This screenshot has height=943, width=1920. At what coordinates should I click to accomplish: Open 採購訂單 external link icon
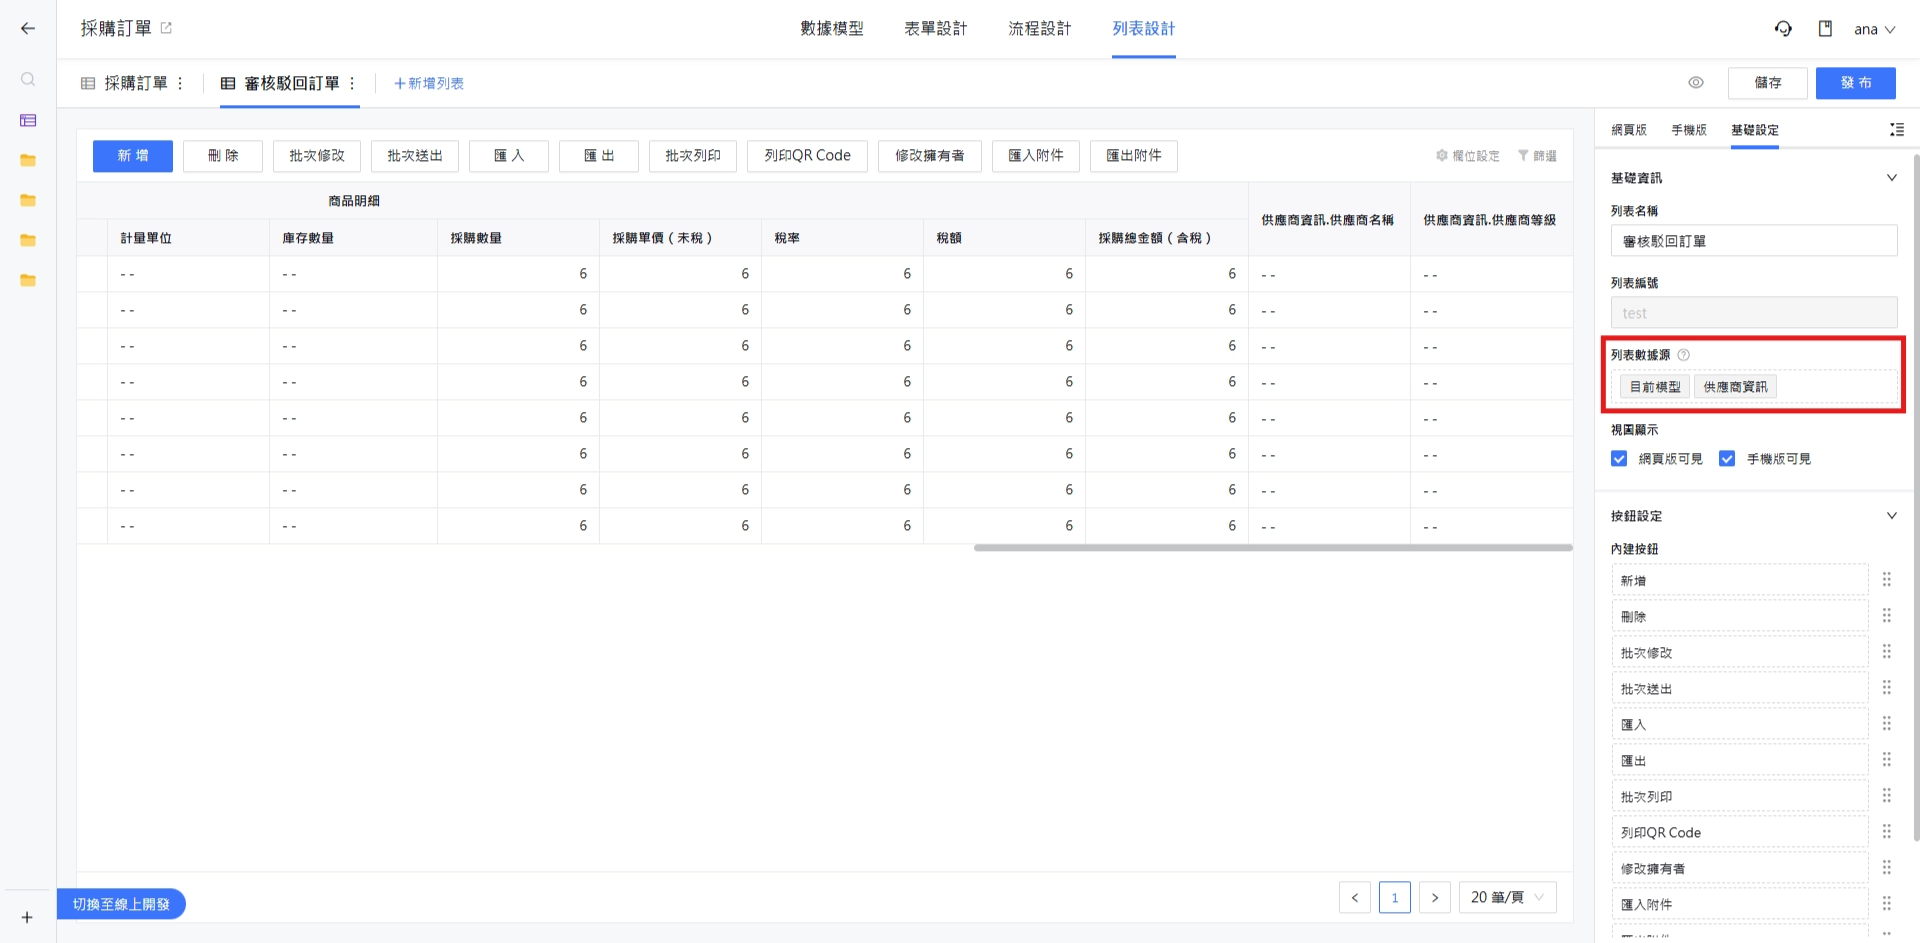166,28
